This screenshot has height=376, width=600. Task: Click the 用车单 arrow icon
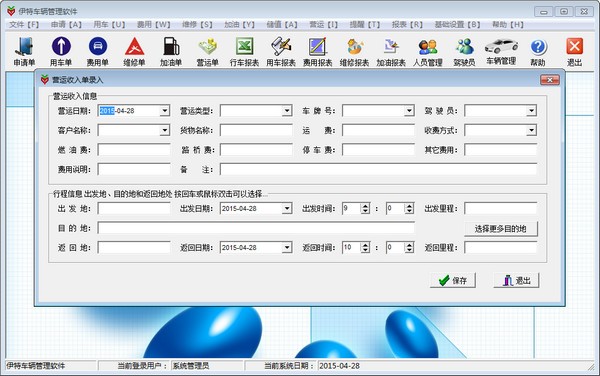pyautogui.click(x=61, y=51)
